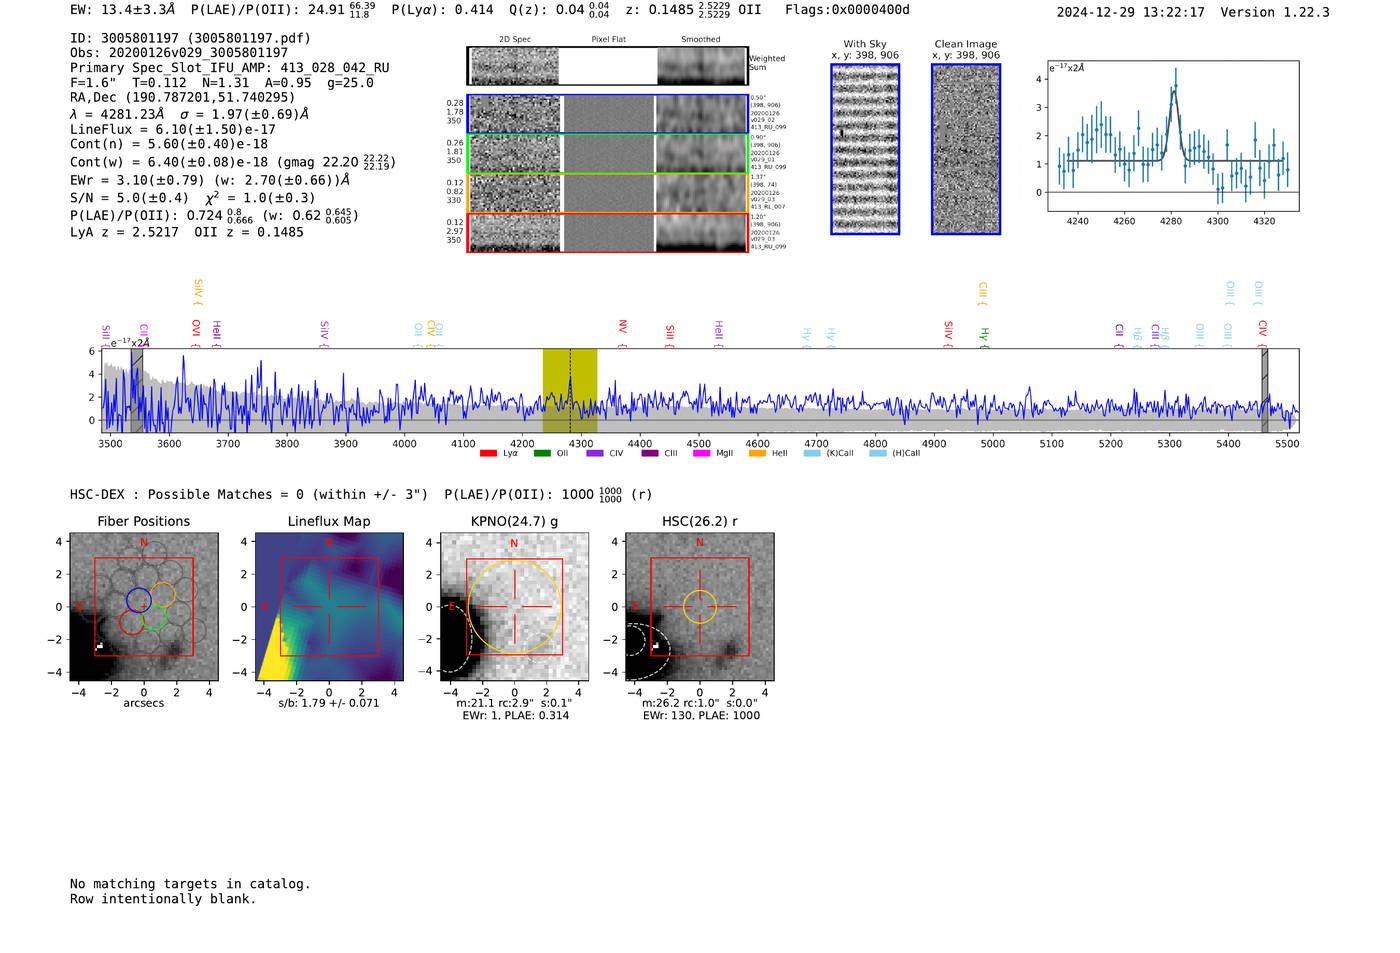Click the red N marker in KPNO g image
The width and height of the screenshot is (1400, 953).
point(514,543)
